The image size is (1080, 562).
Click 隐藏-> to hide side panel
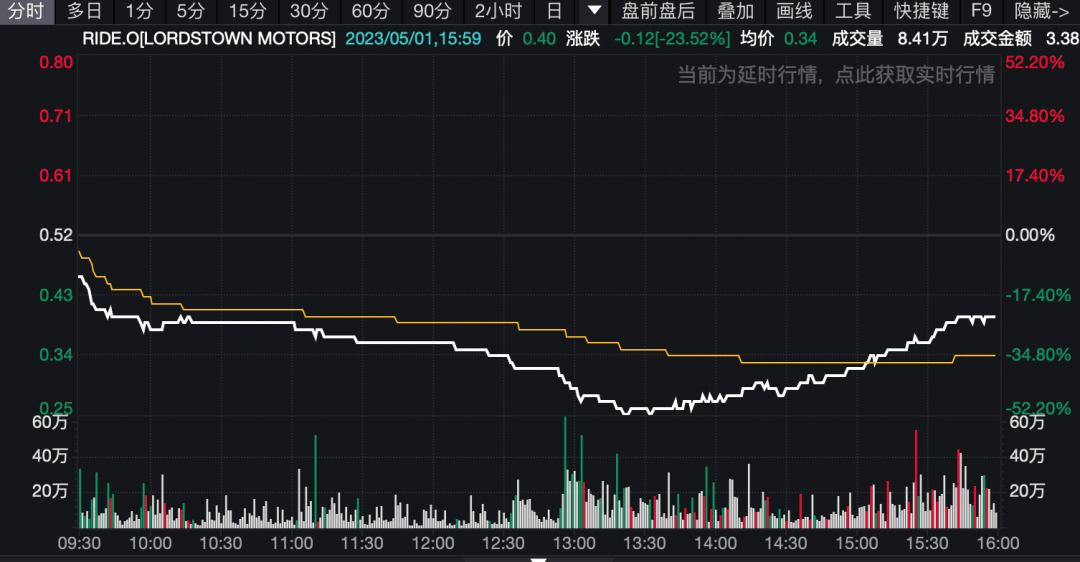1041,11
